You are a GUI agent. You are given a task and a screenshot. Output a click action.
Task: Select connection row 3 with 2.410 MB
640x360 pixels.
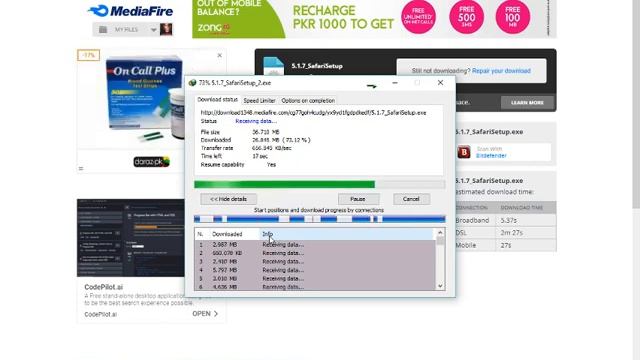[315, 261]
